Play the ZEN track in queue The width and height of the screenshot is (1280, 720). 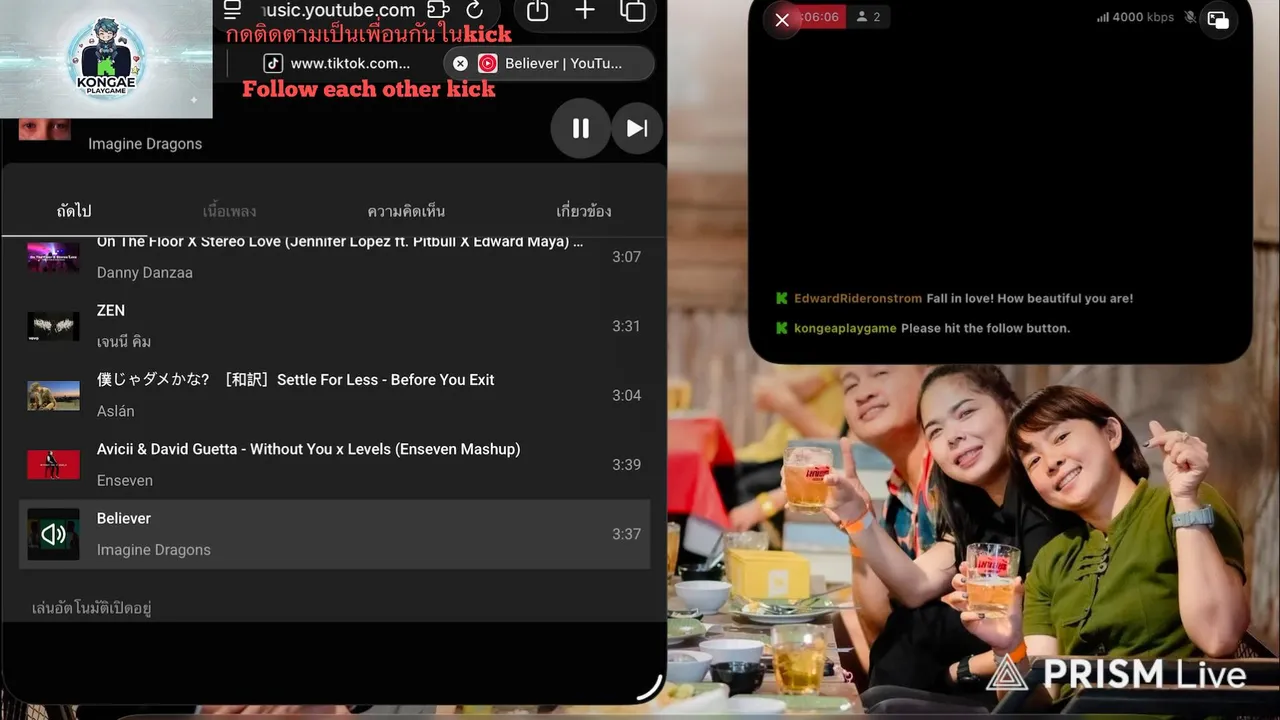[334, 326]
